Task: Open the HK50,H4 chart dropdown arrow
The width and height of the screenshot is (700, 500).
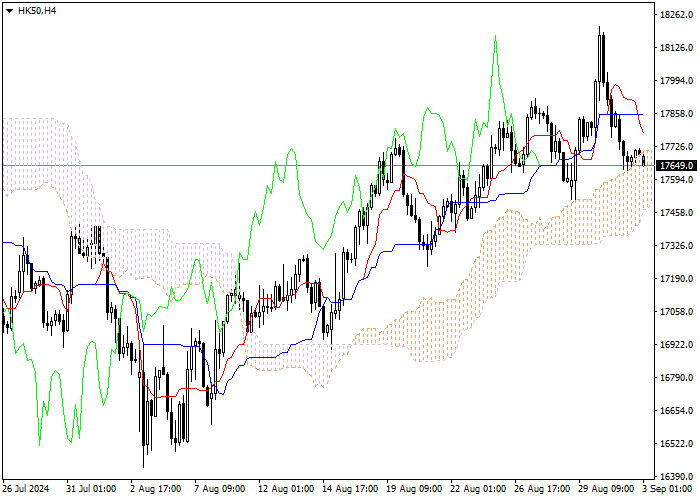Action: 9,11
